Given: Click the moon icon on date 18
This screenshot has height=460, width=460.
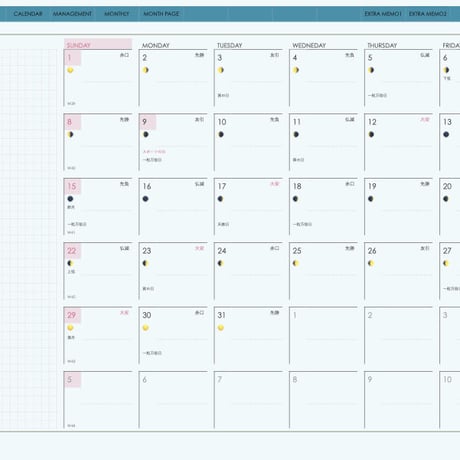Looking at the screenshot, I should [x=296, y=199].
